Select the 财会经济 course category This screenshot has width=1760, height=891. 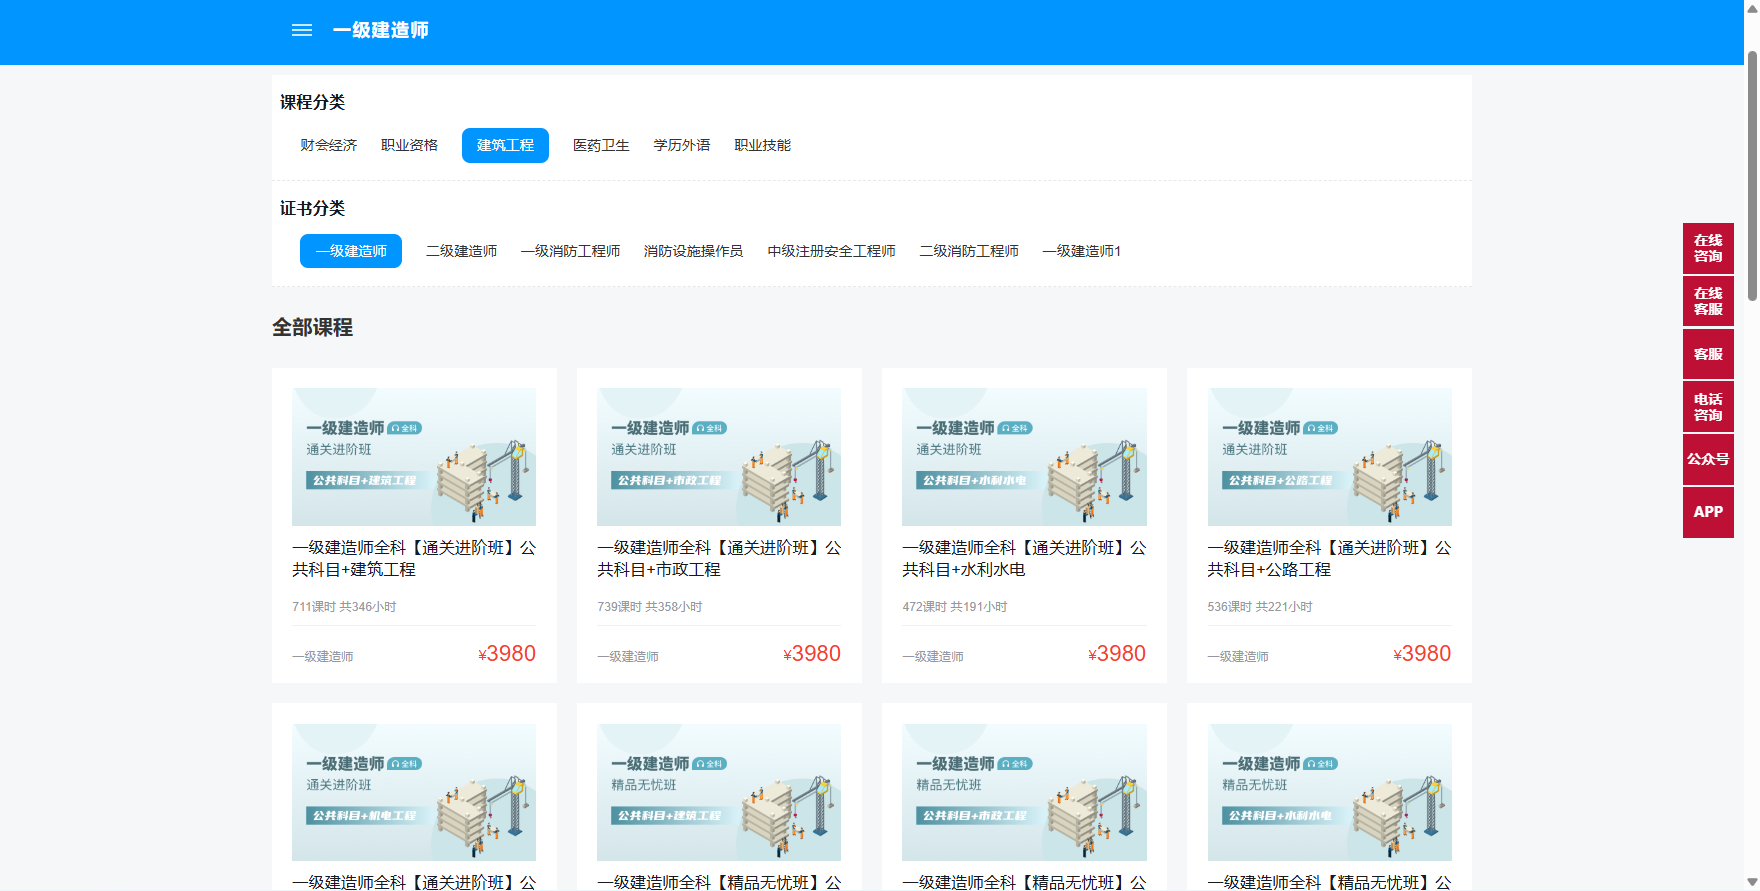click(x=328, y=145)
